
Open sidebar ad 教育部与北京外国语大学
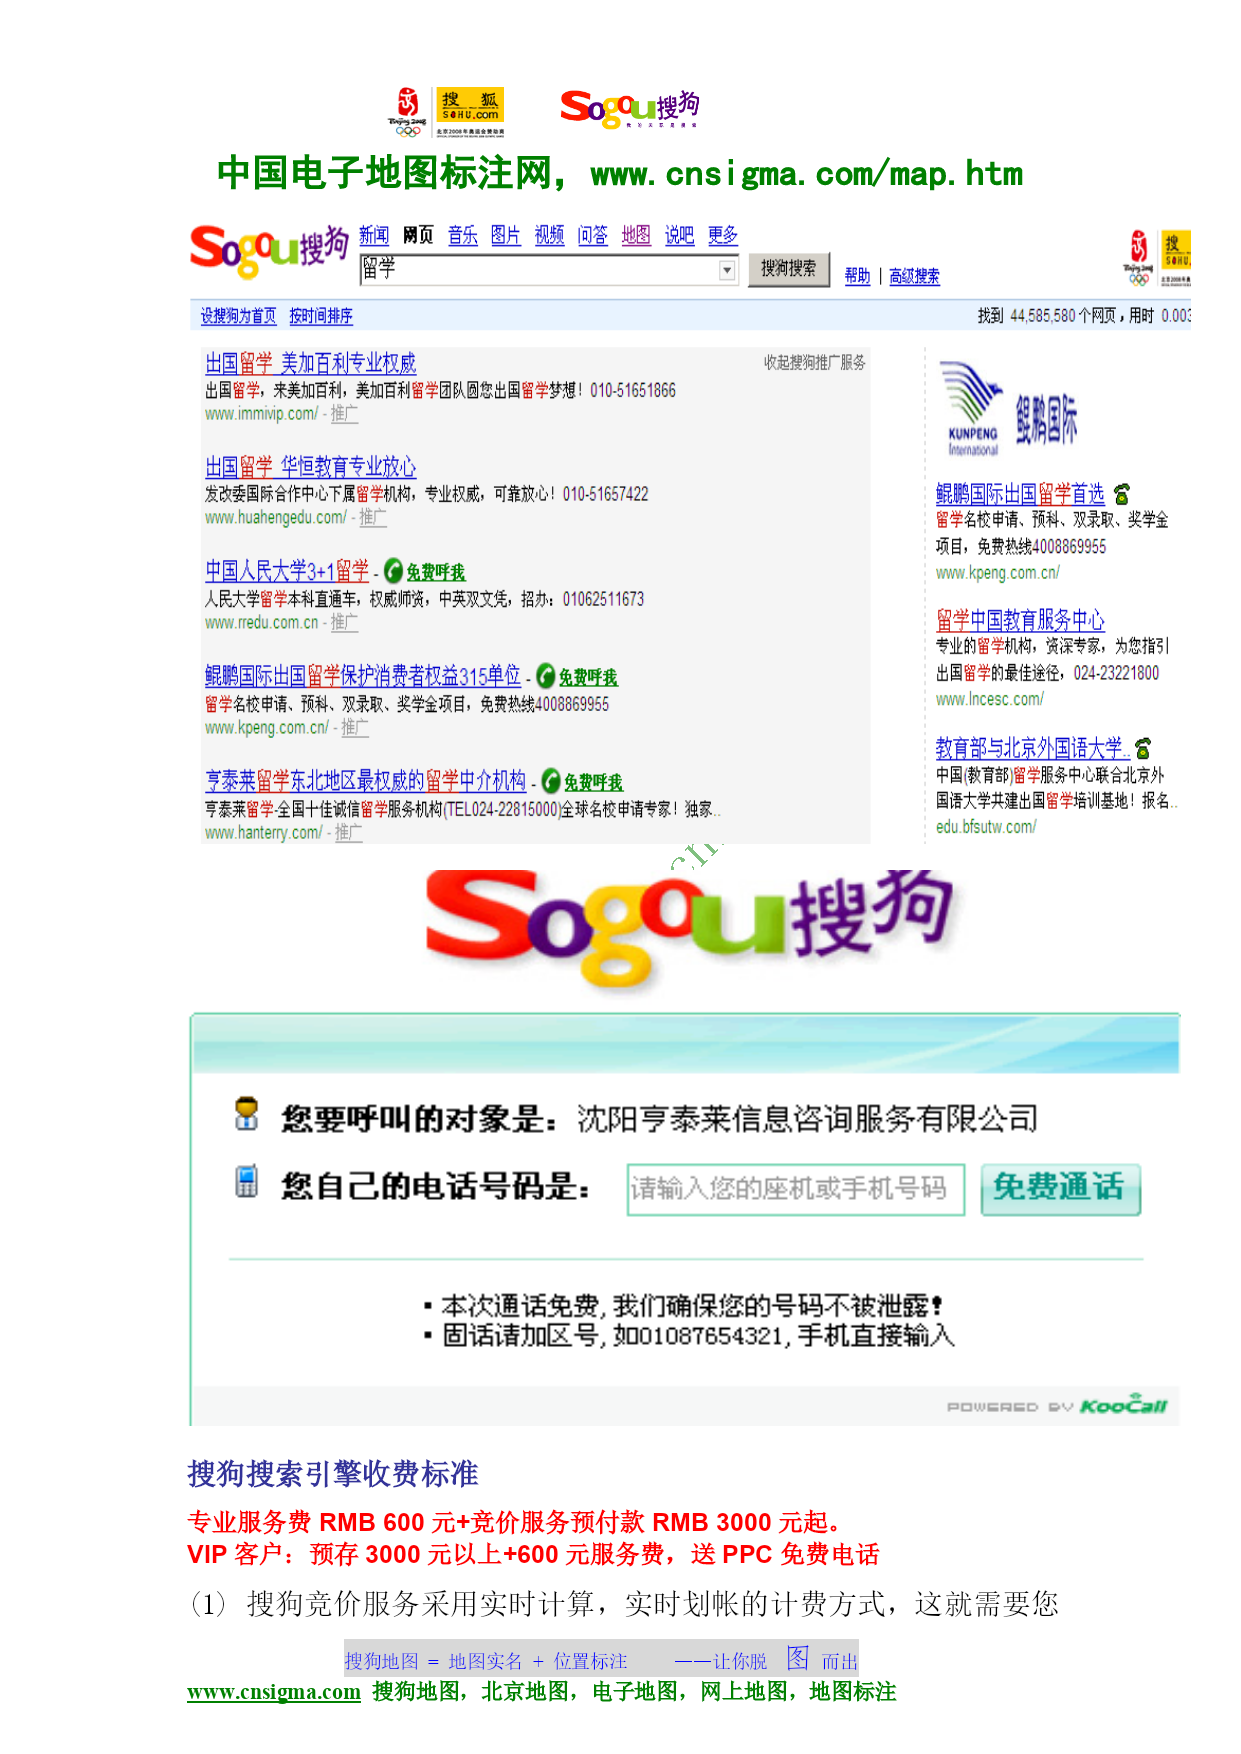(x=1033, y=748)
